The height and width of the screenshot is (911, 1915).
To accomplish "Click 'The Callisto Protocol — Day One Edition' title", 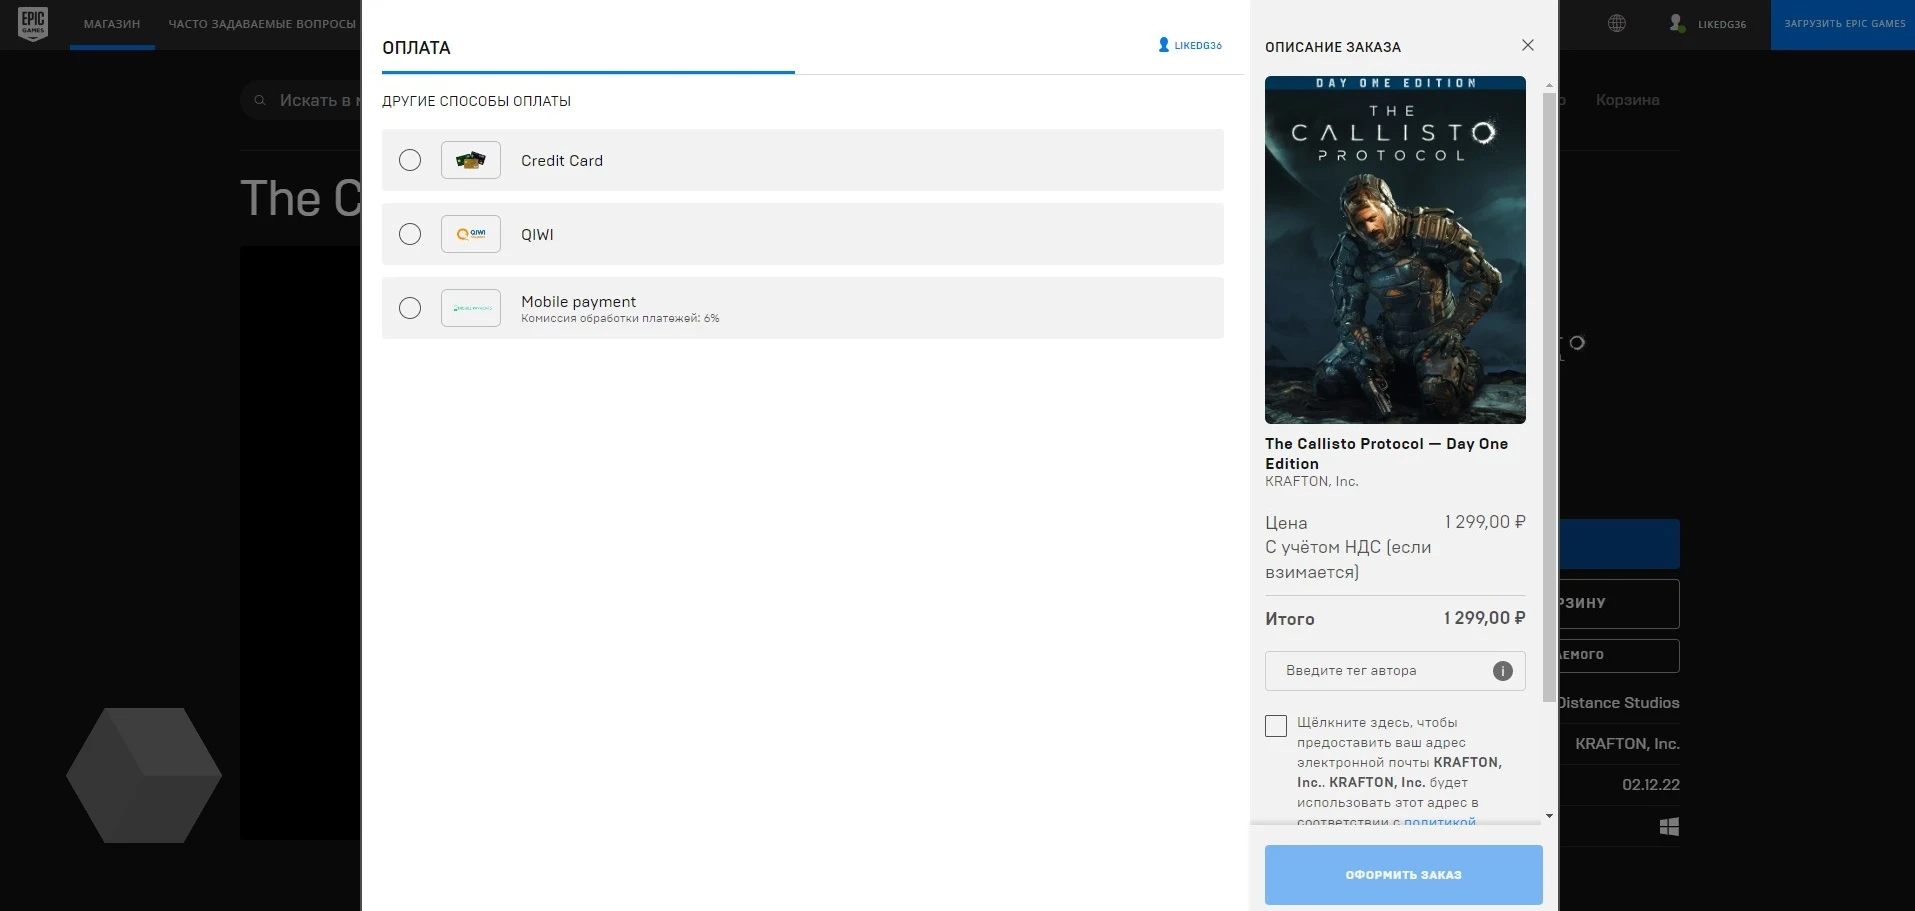I will click(x=1386, y=453).
